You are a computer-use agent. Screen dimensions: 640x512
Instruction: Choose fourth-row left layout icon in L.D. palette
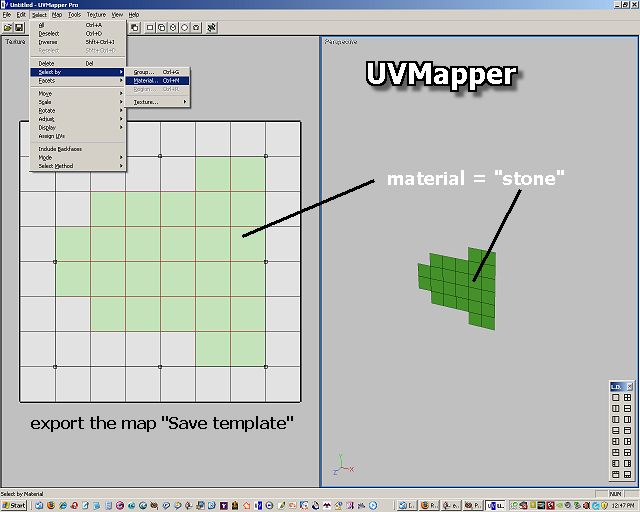pos(616,430)
